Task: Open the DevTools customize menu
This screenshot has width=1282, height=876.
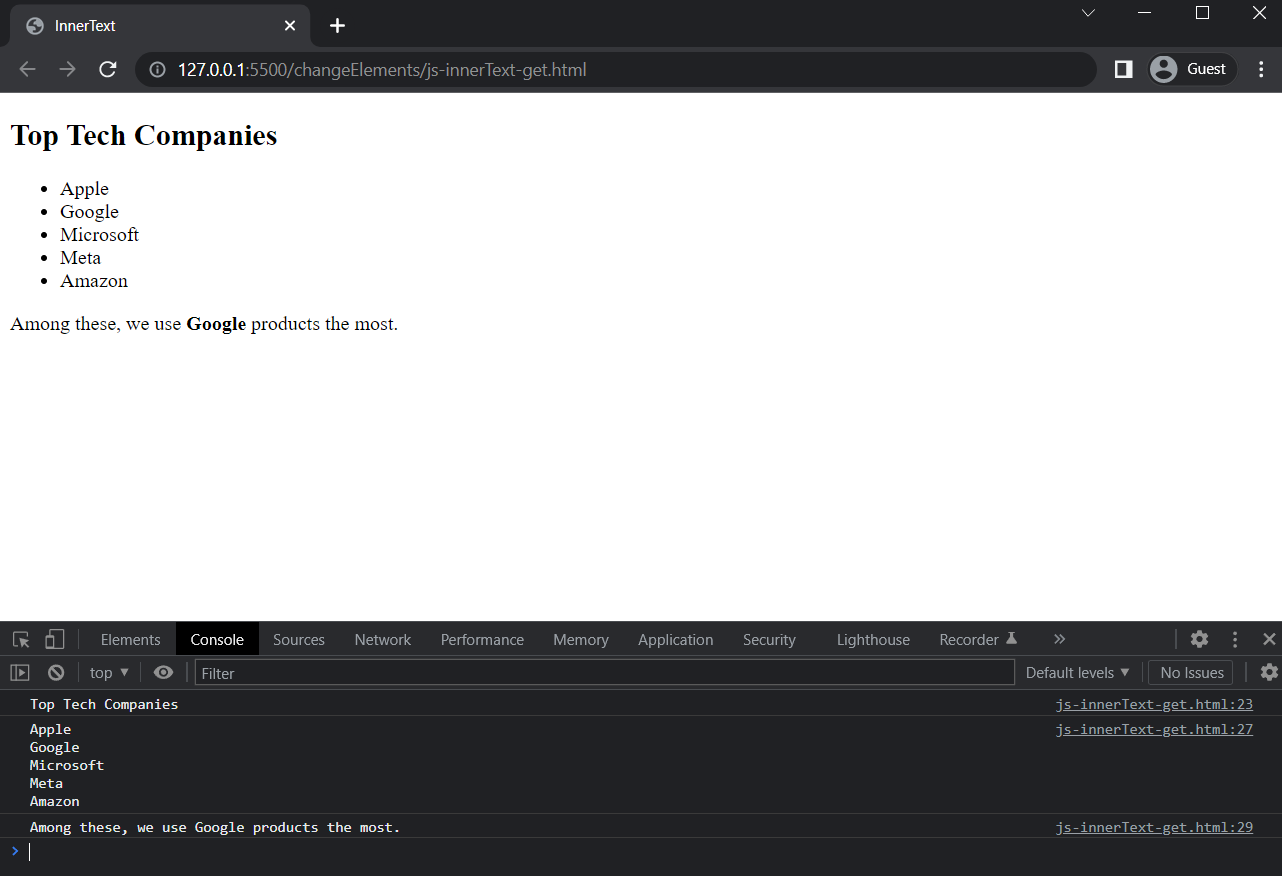Action: click(x=1234, y=638)
